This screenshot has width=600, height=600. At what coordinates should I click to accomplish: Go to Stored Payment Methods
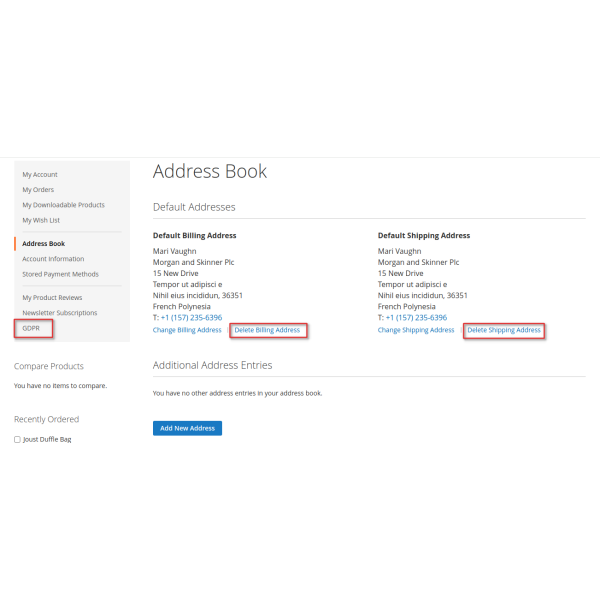coord(60,274)
